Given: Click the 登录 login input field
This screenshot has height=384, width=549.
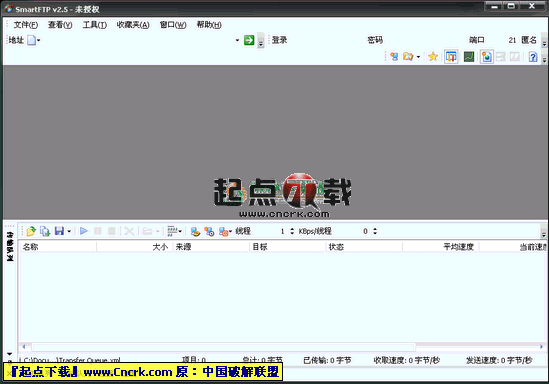Looking at the screenshot, I should click(x=326, y=40).
